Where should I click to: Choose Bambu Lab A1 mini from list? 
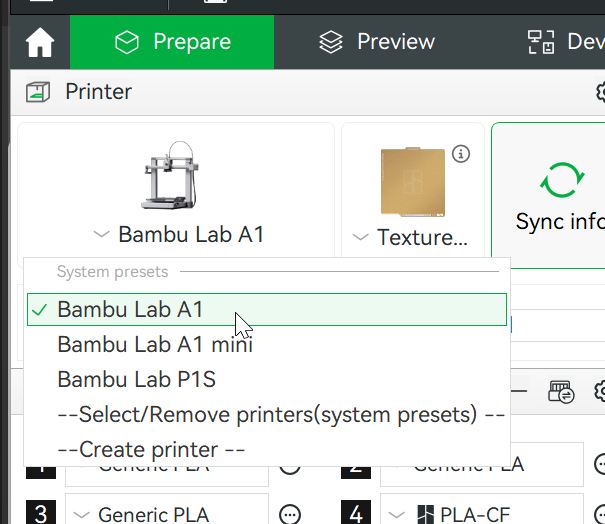pyautogui.click(x=155, y=345)
